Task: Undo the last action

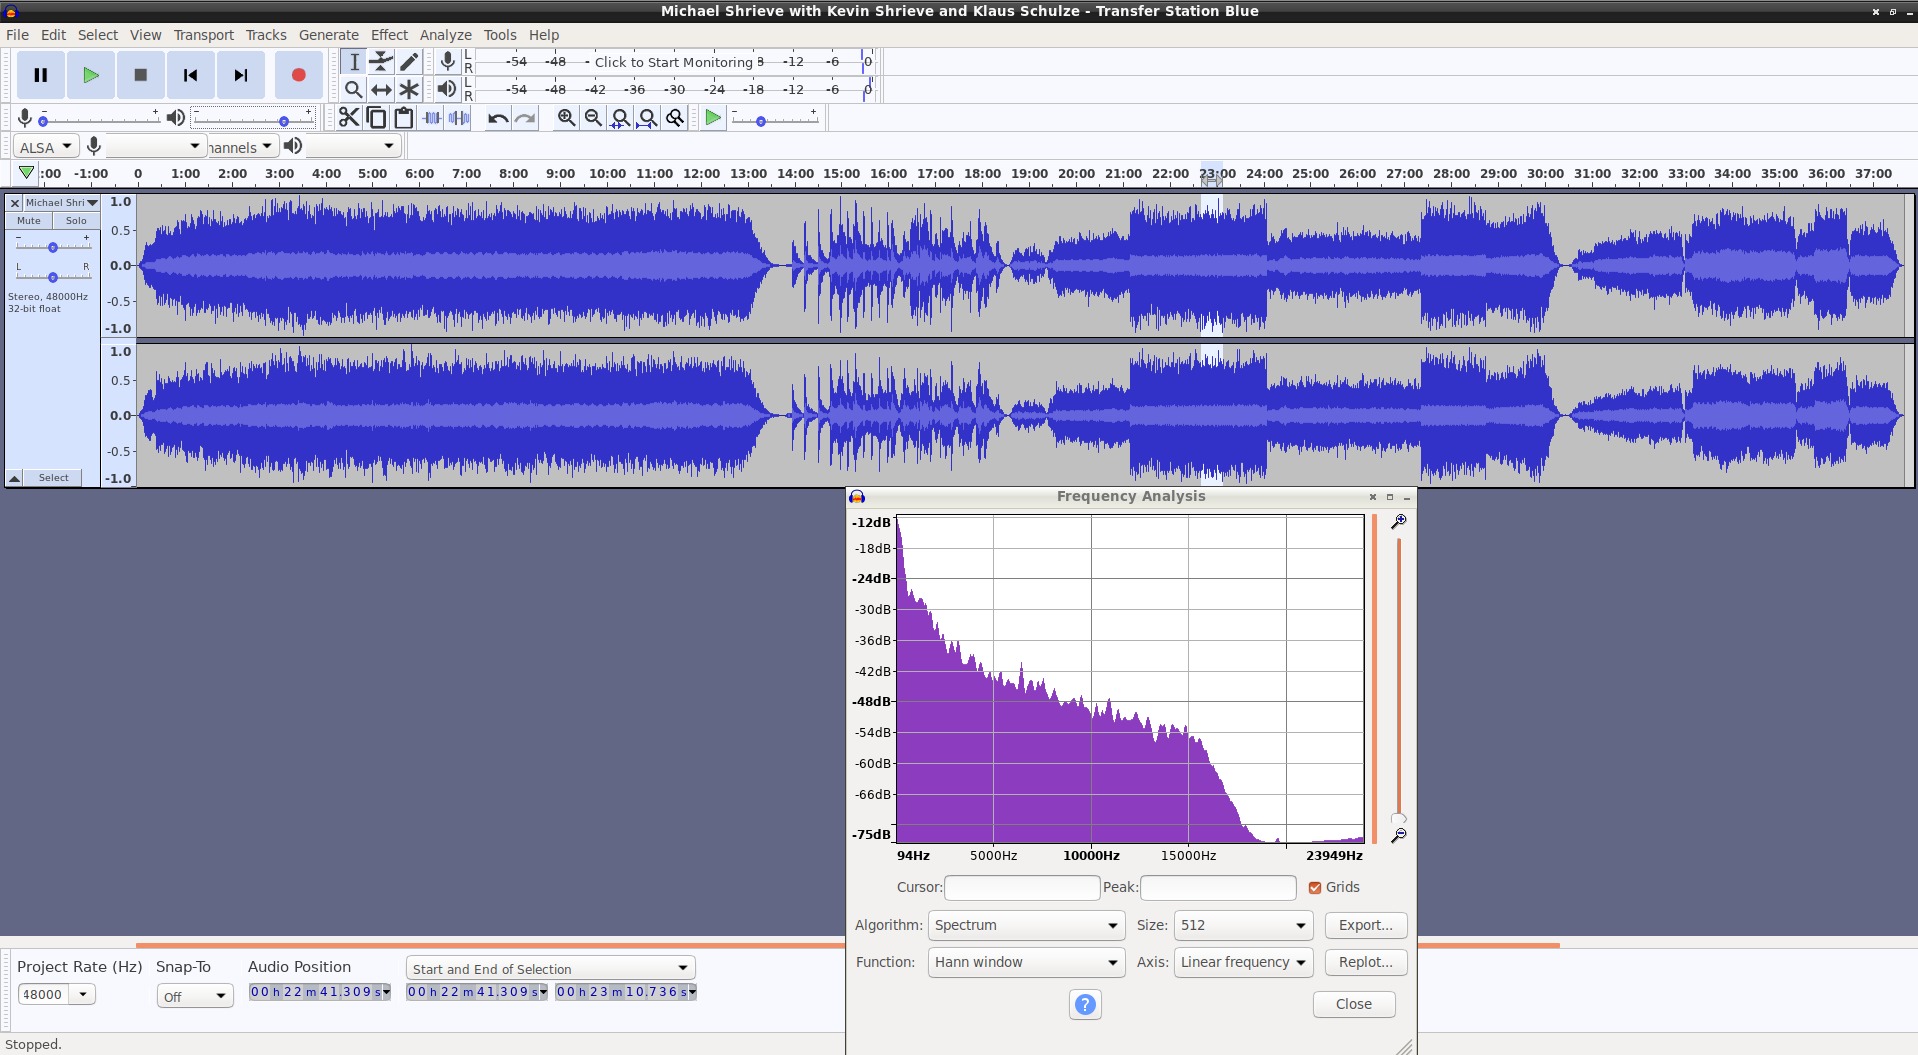Action: (497, 118)
